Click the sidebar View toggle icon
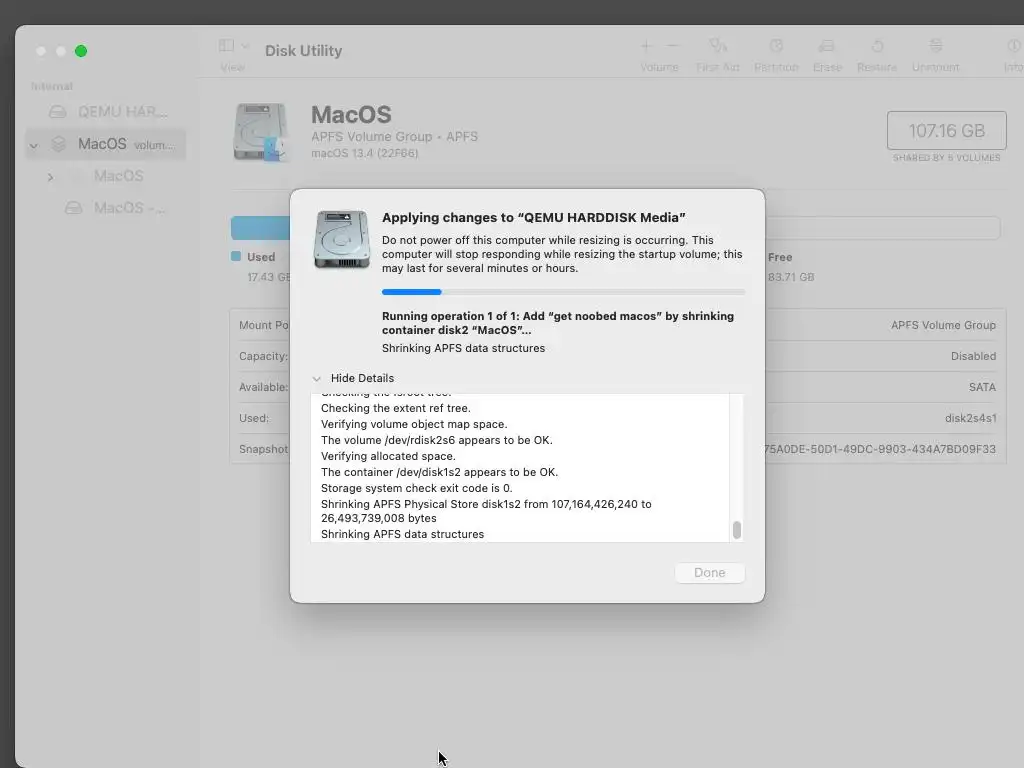The image size is (1024, 768). point(227,45)
